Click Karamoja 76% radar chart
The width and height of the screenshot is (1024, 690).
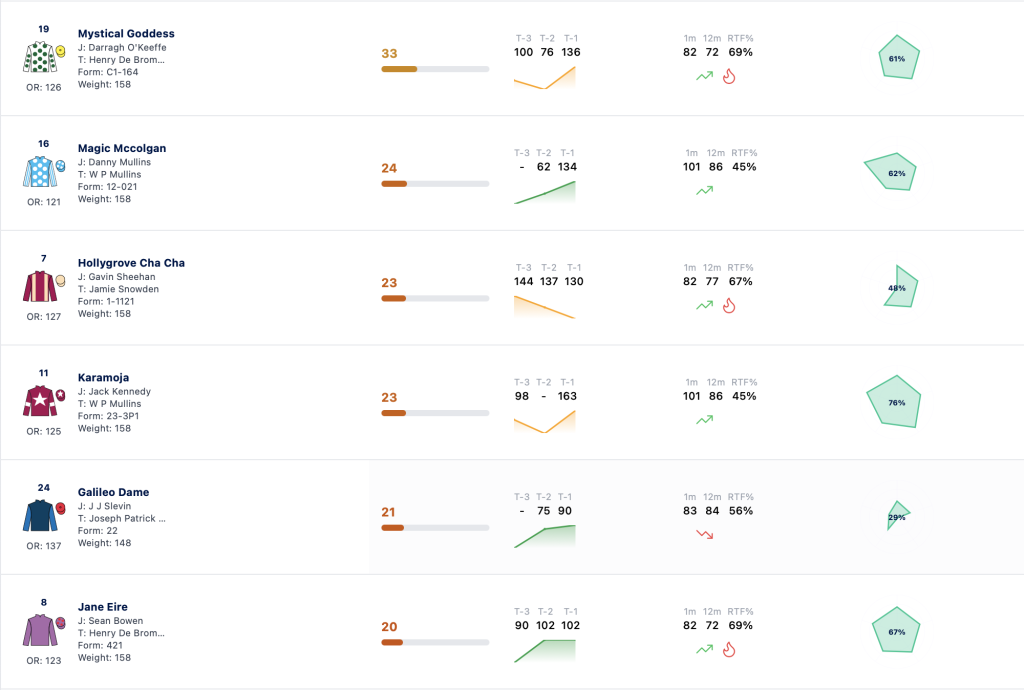pyautogui.click(x=894, y=401)
